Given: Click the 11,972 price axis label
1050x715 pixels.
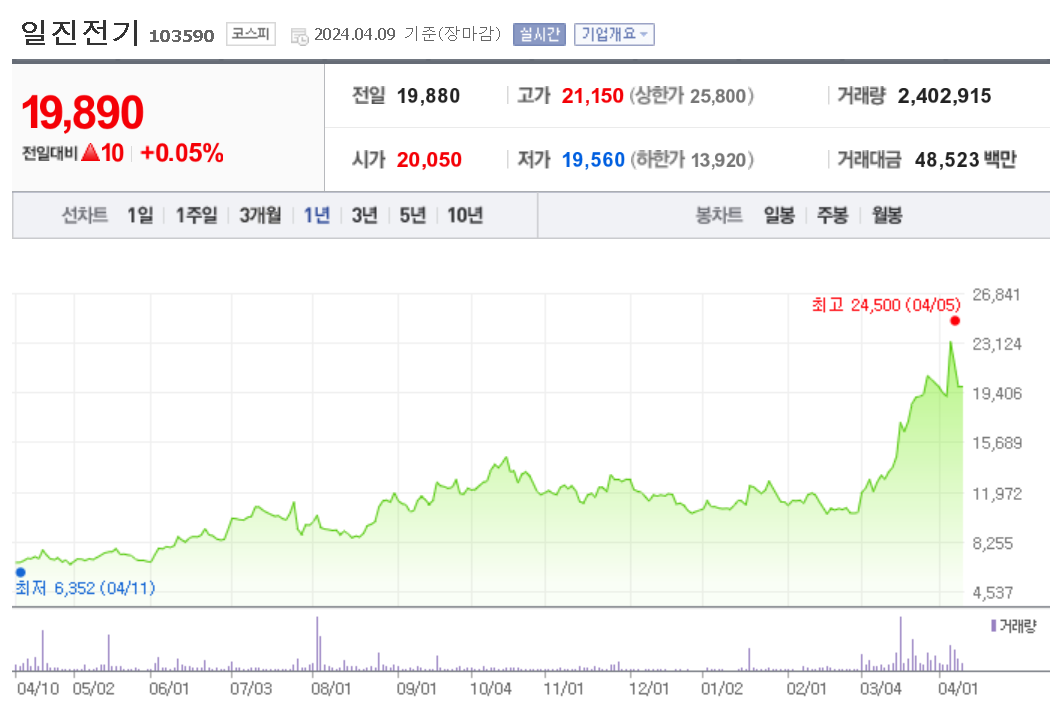Looking at the screenshot, I should tap(997, 494).
